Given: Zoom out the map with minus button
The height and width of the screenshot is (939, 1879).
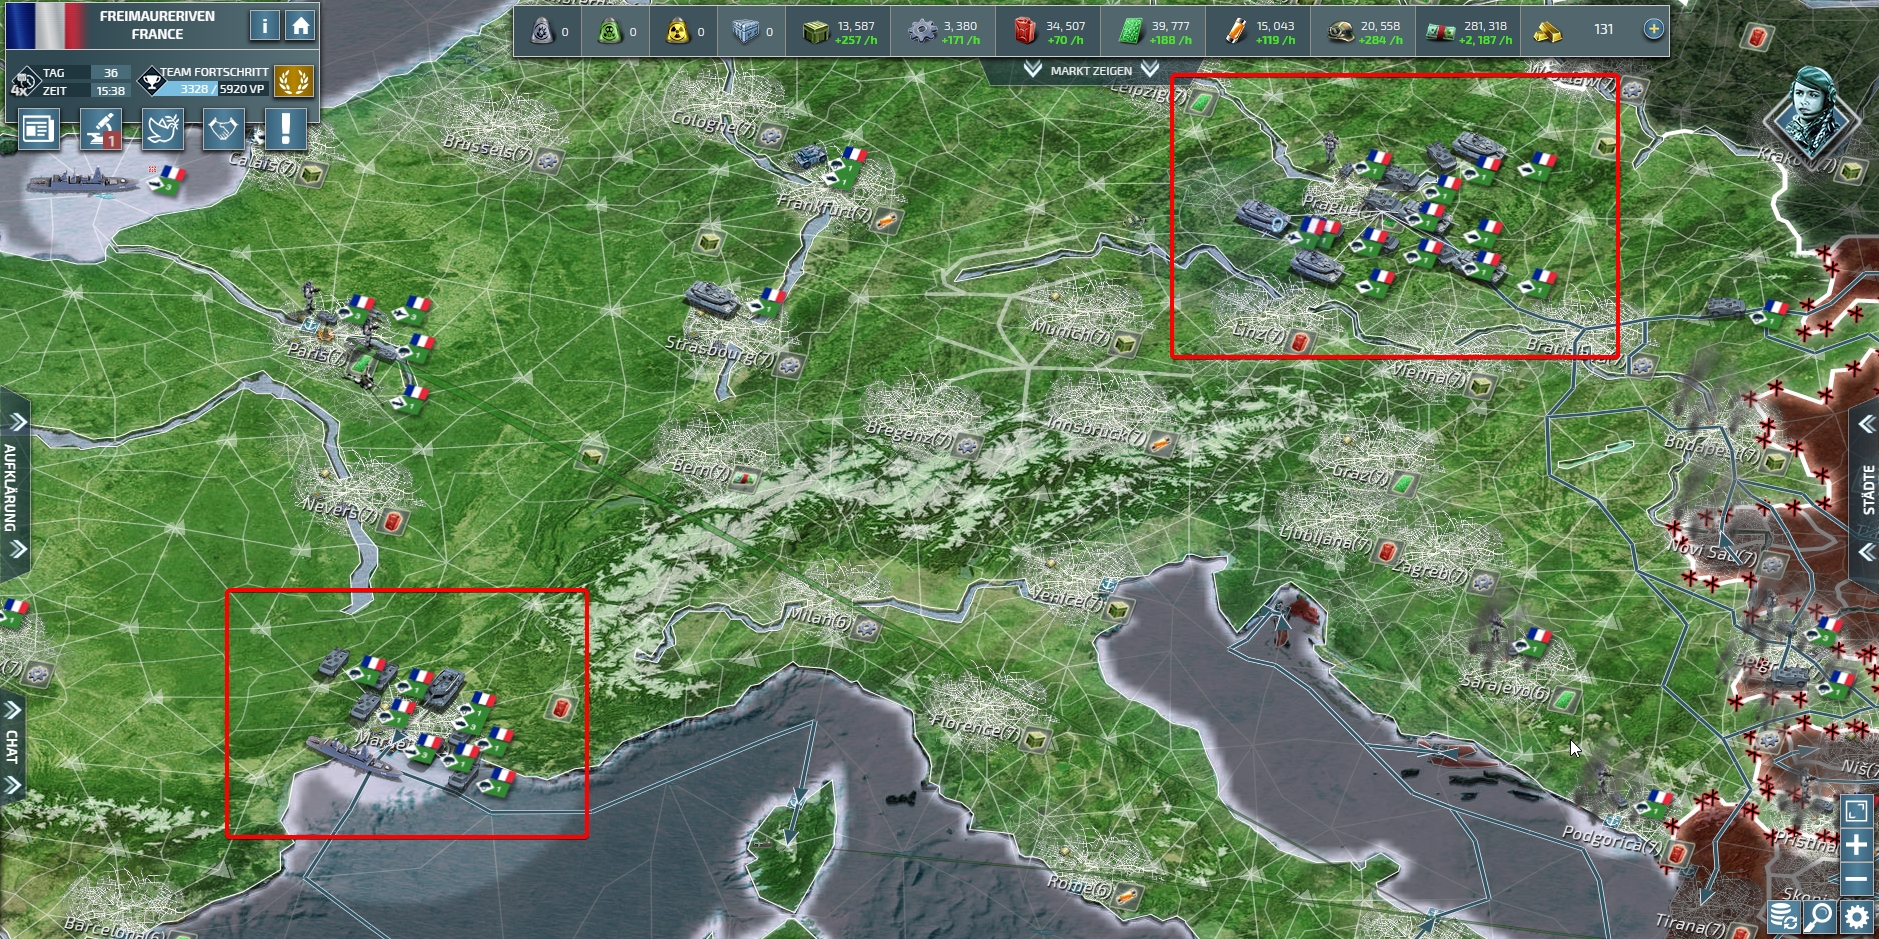Looking at the screenshot, I should click(x=1855, y=879).
